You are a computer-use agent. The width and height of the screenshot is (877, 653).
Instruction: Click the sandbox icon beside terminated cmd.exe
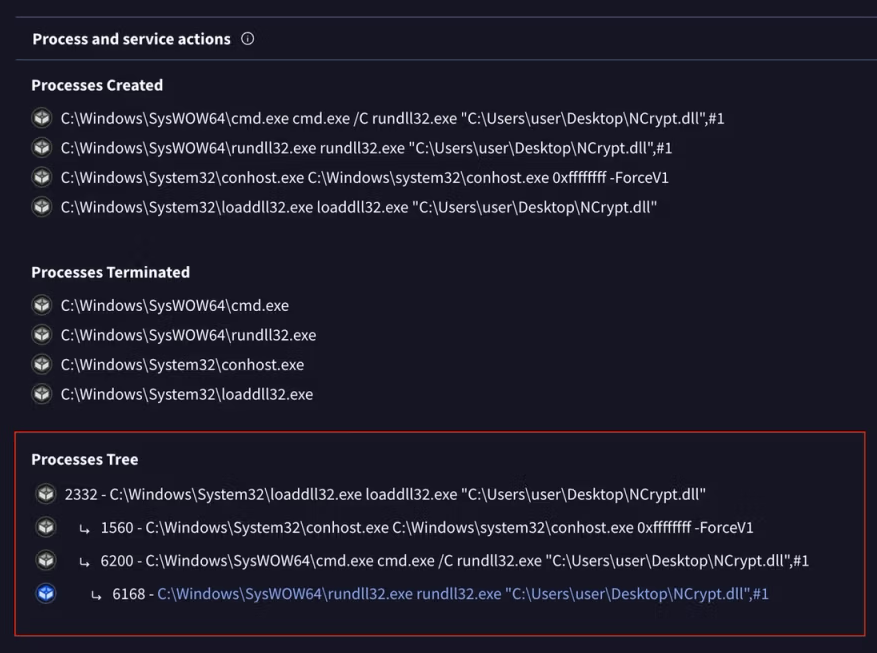(x=41, y=305)
